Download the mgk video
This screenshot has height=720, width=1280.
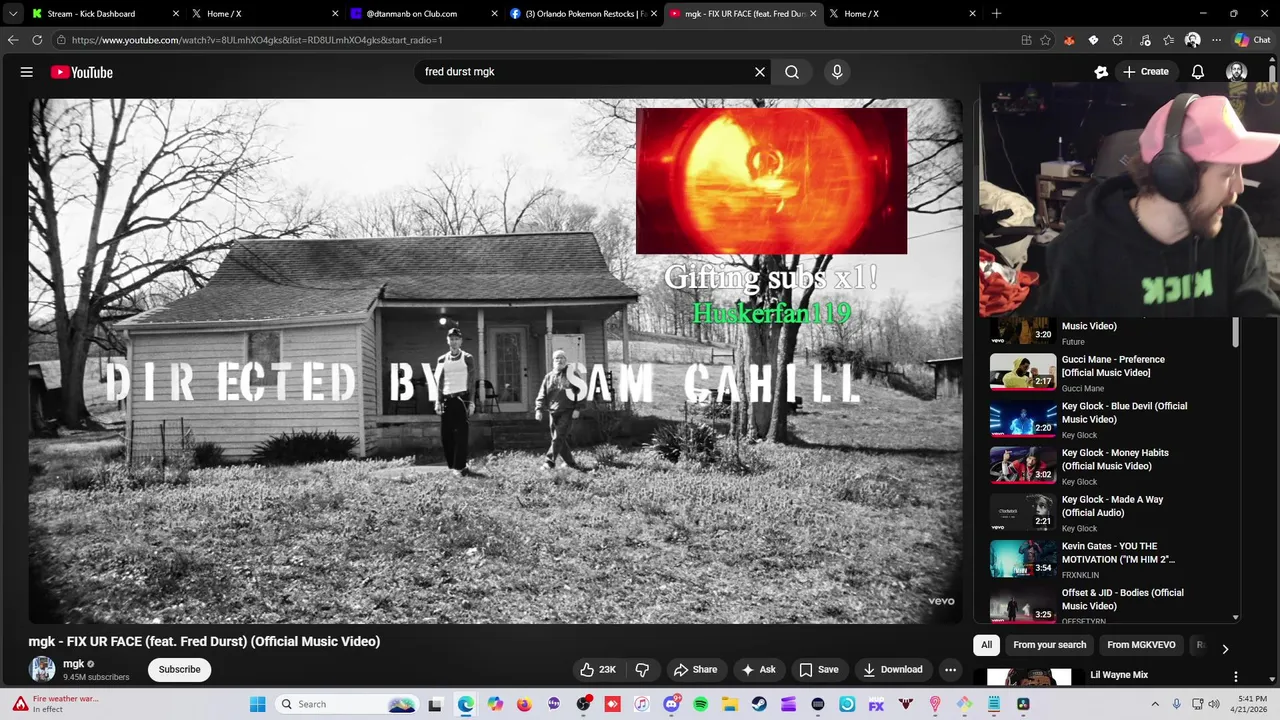[x=893, y=670]
